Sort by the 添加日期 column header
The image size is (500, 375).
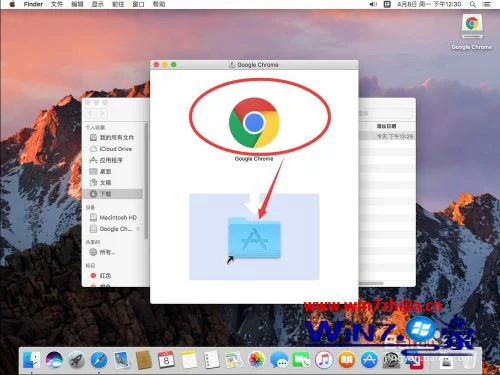(x=386, y=126)
